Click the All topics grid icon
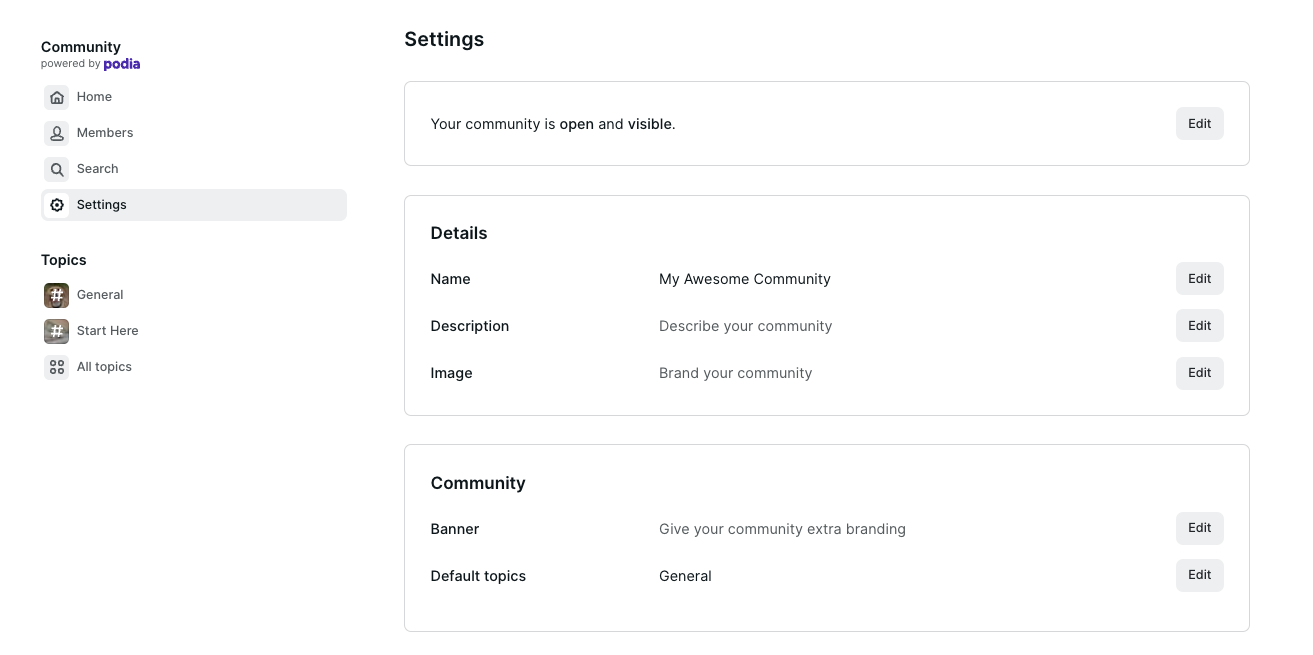 pyautogui.click(x=57, y=367)
